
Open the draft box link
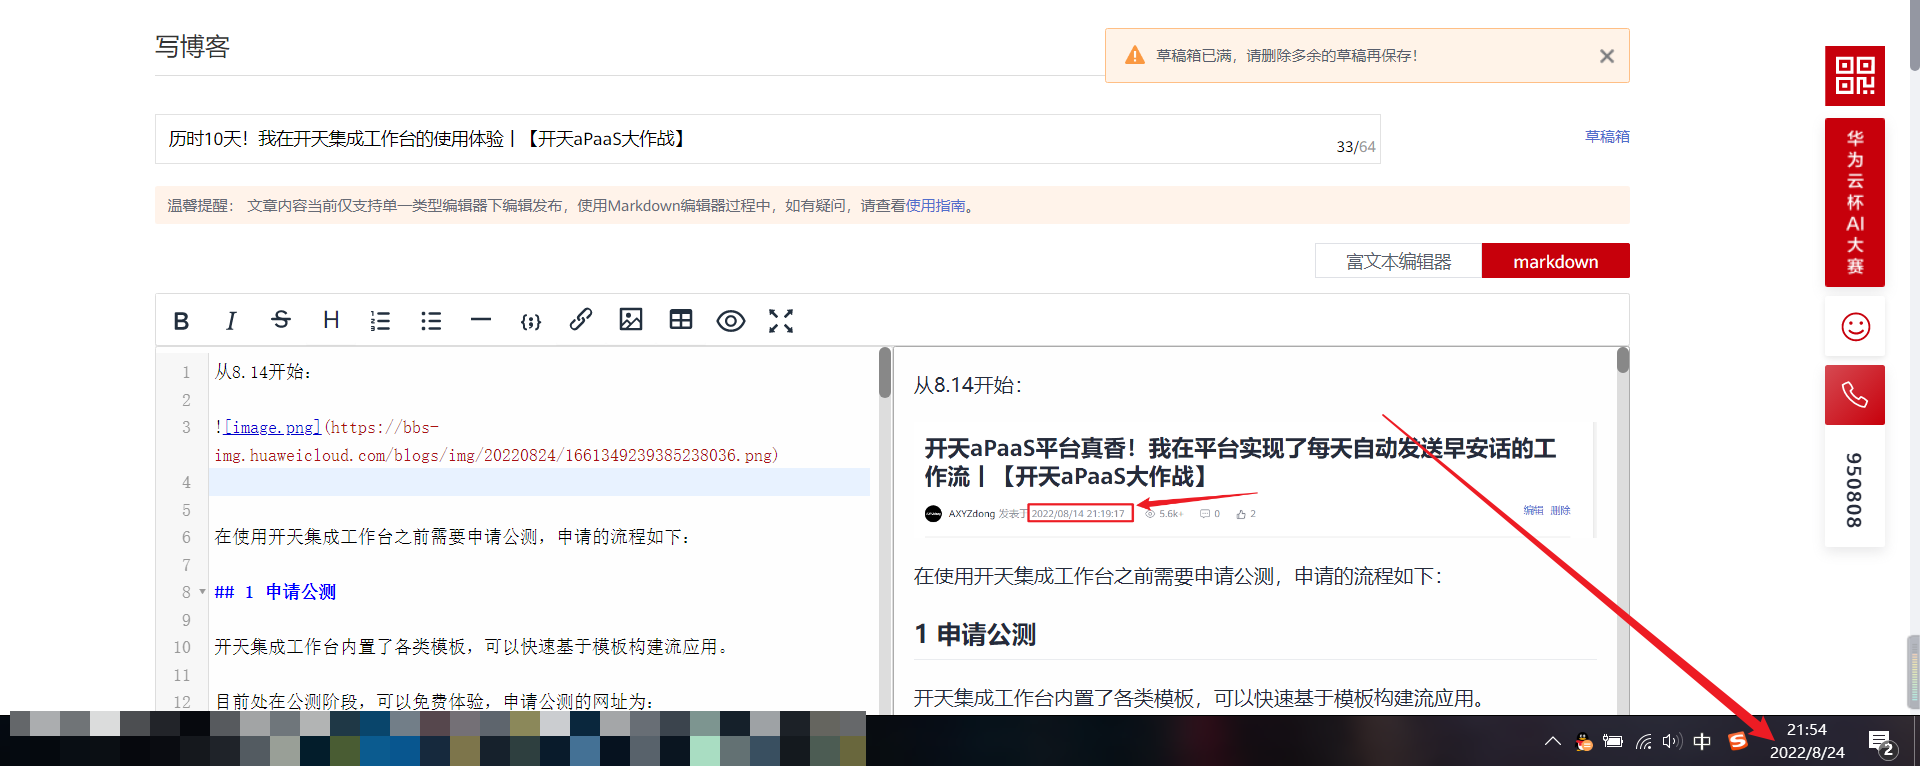click(x=1607, y=136)
